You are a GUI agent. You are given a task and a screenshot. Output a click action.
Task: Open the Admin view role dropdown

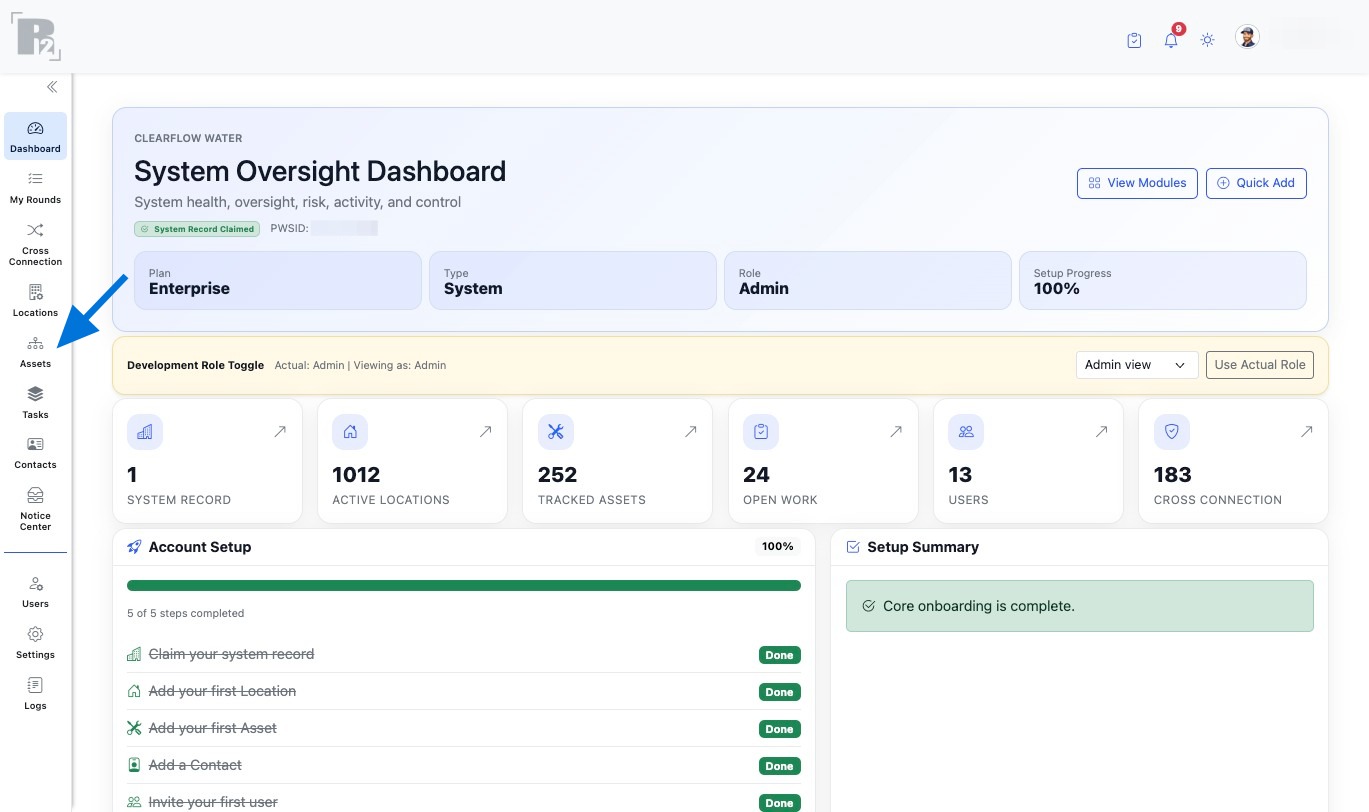(x=1137, y=365)
